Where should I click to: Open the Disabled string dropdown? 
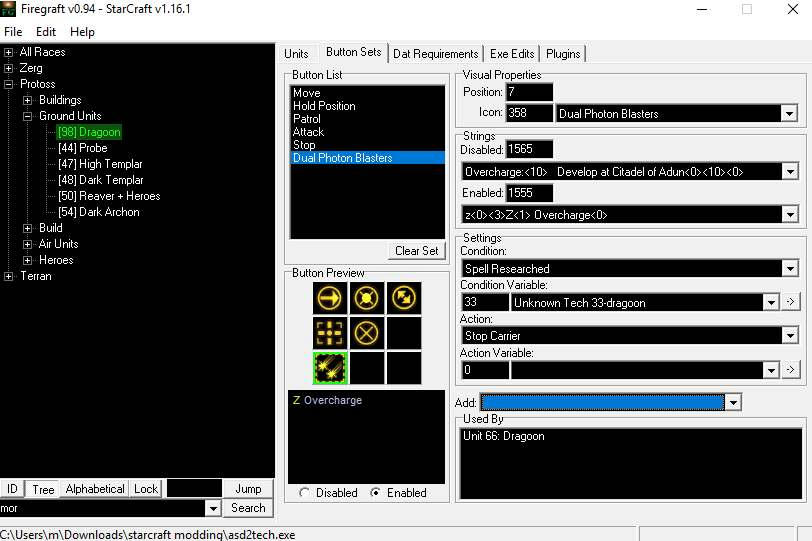tap(790, 172)
